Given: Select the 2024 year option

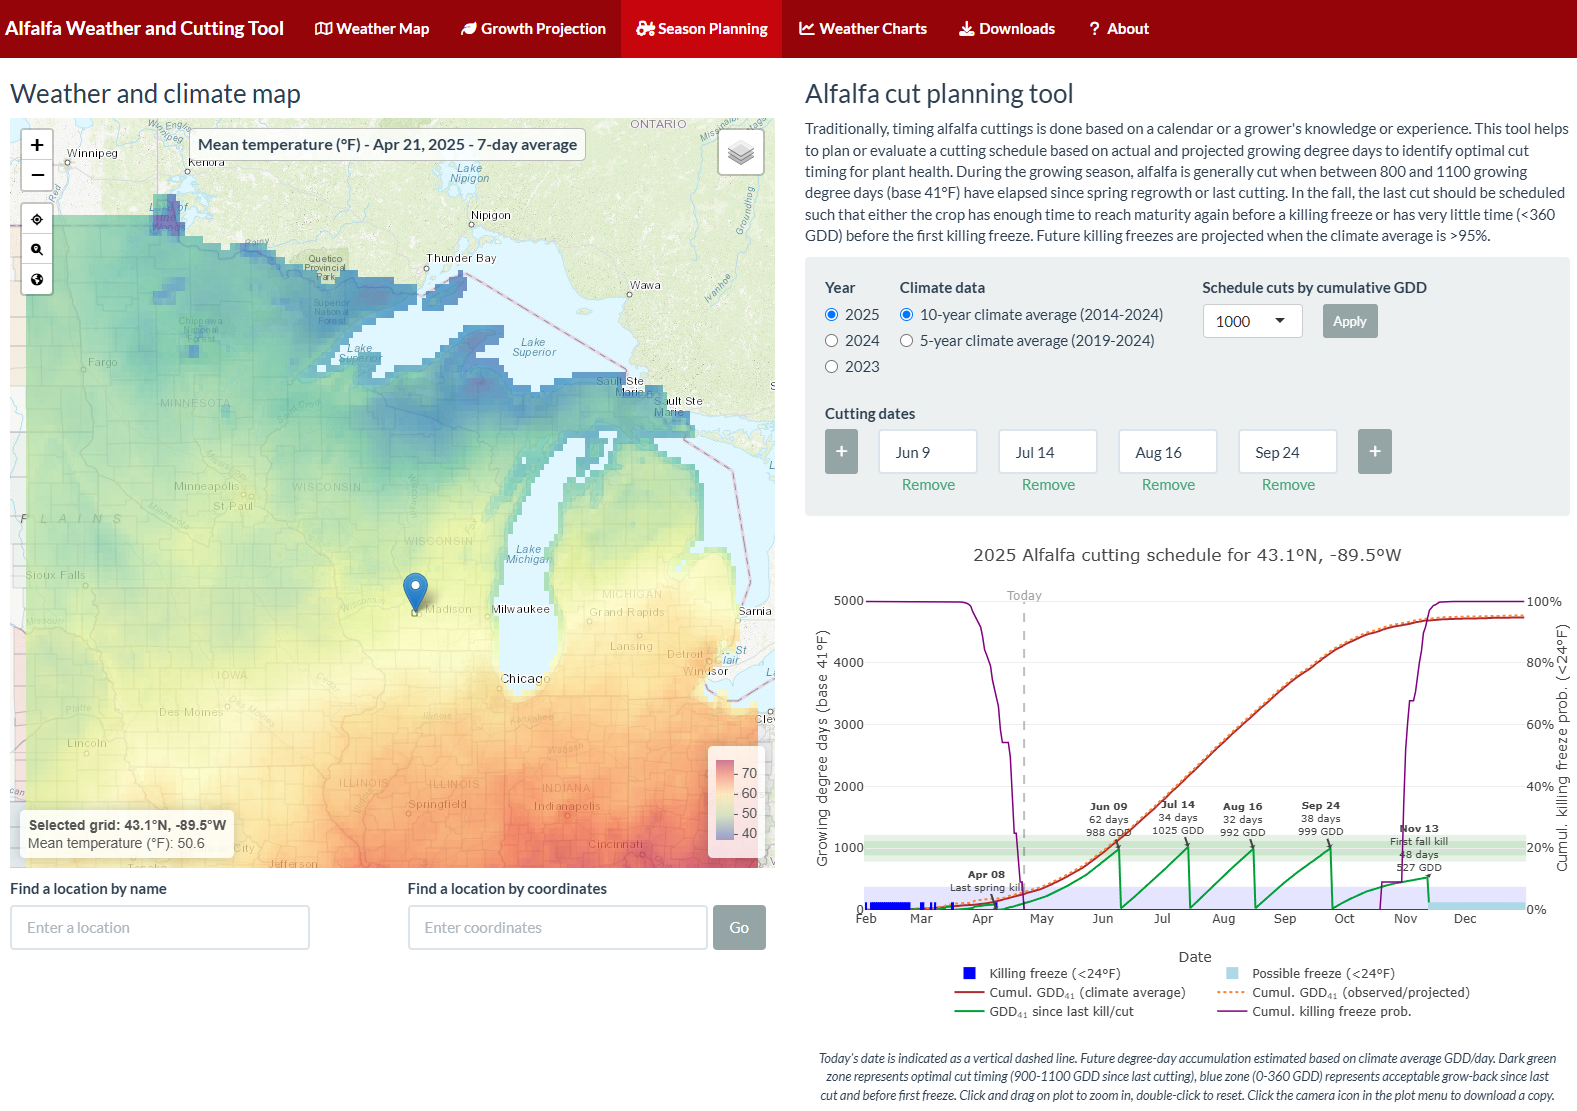Looking at the screenshot, I should tap(831, 341).
